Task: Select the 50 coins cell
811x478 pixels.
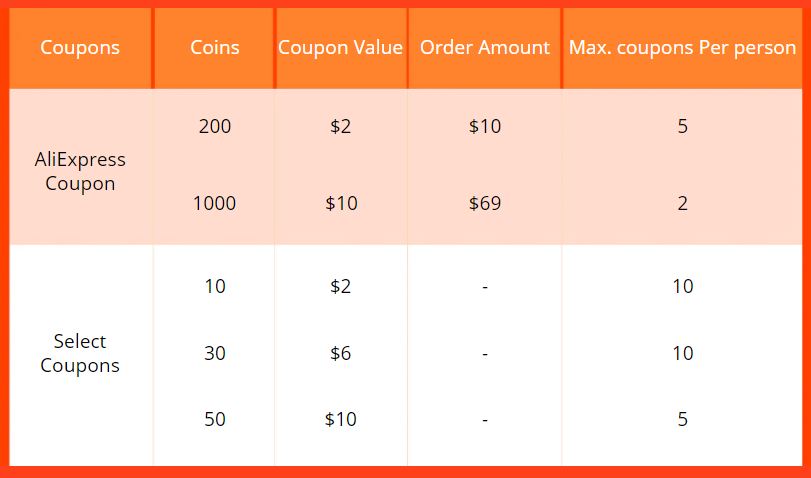Action: click(x=215, y=419)
